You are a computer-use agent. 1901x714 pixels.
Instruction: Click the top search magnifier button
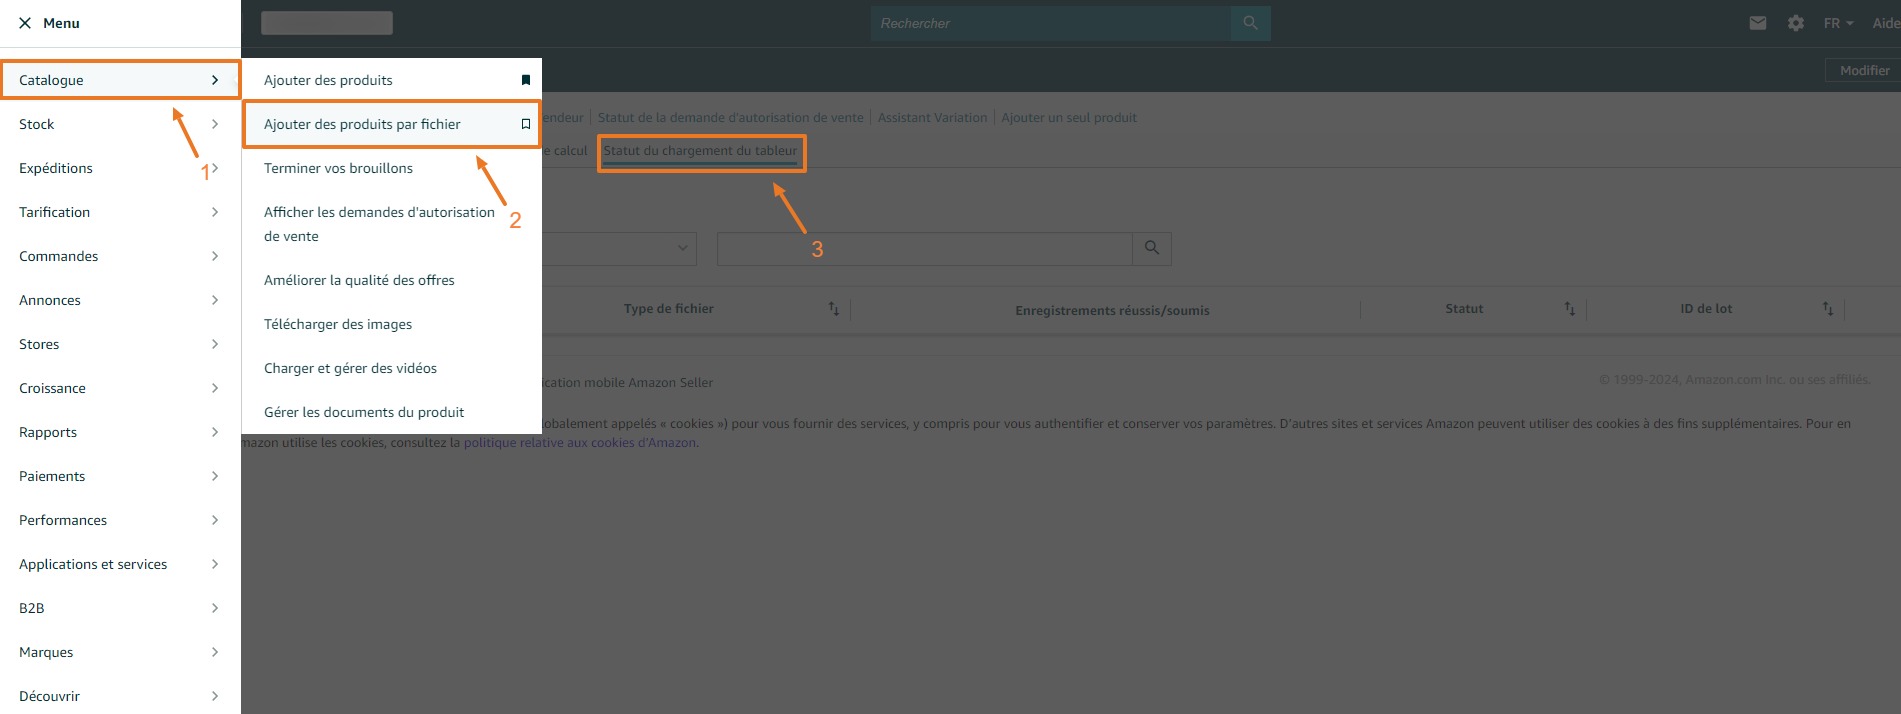coord(1250,23)
